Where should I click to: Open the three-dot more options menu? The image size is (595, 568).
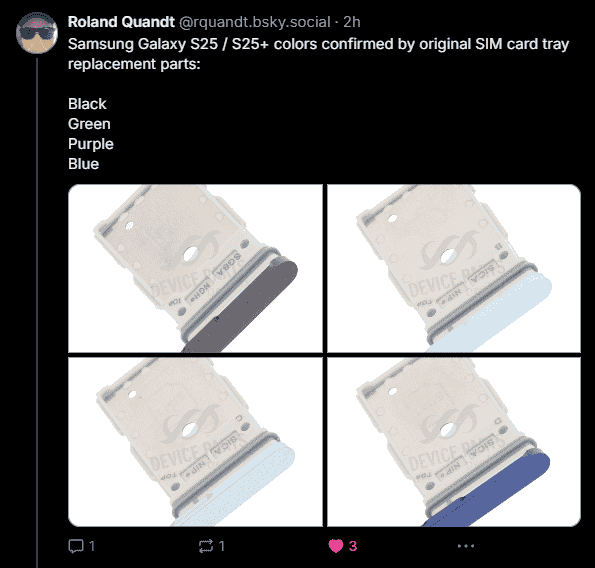coord(466,546)
